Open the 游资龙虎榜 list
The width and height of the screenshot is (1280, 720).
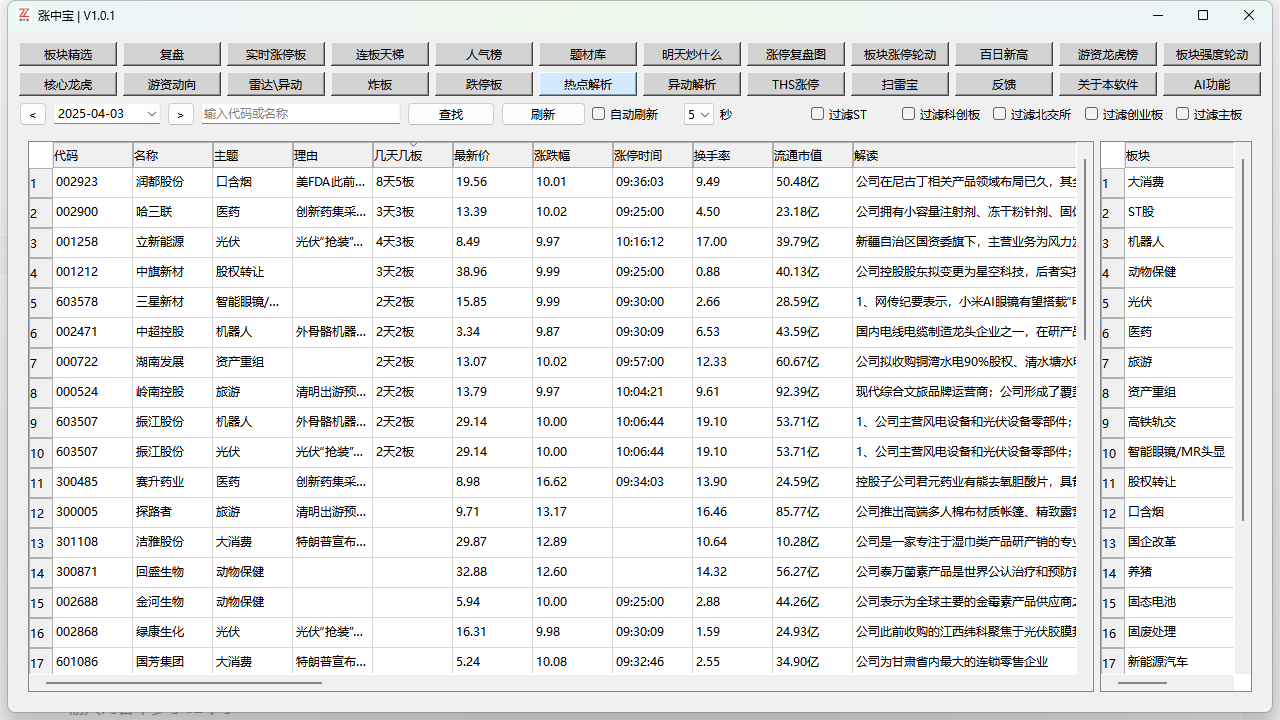point(1107,53)
